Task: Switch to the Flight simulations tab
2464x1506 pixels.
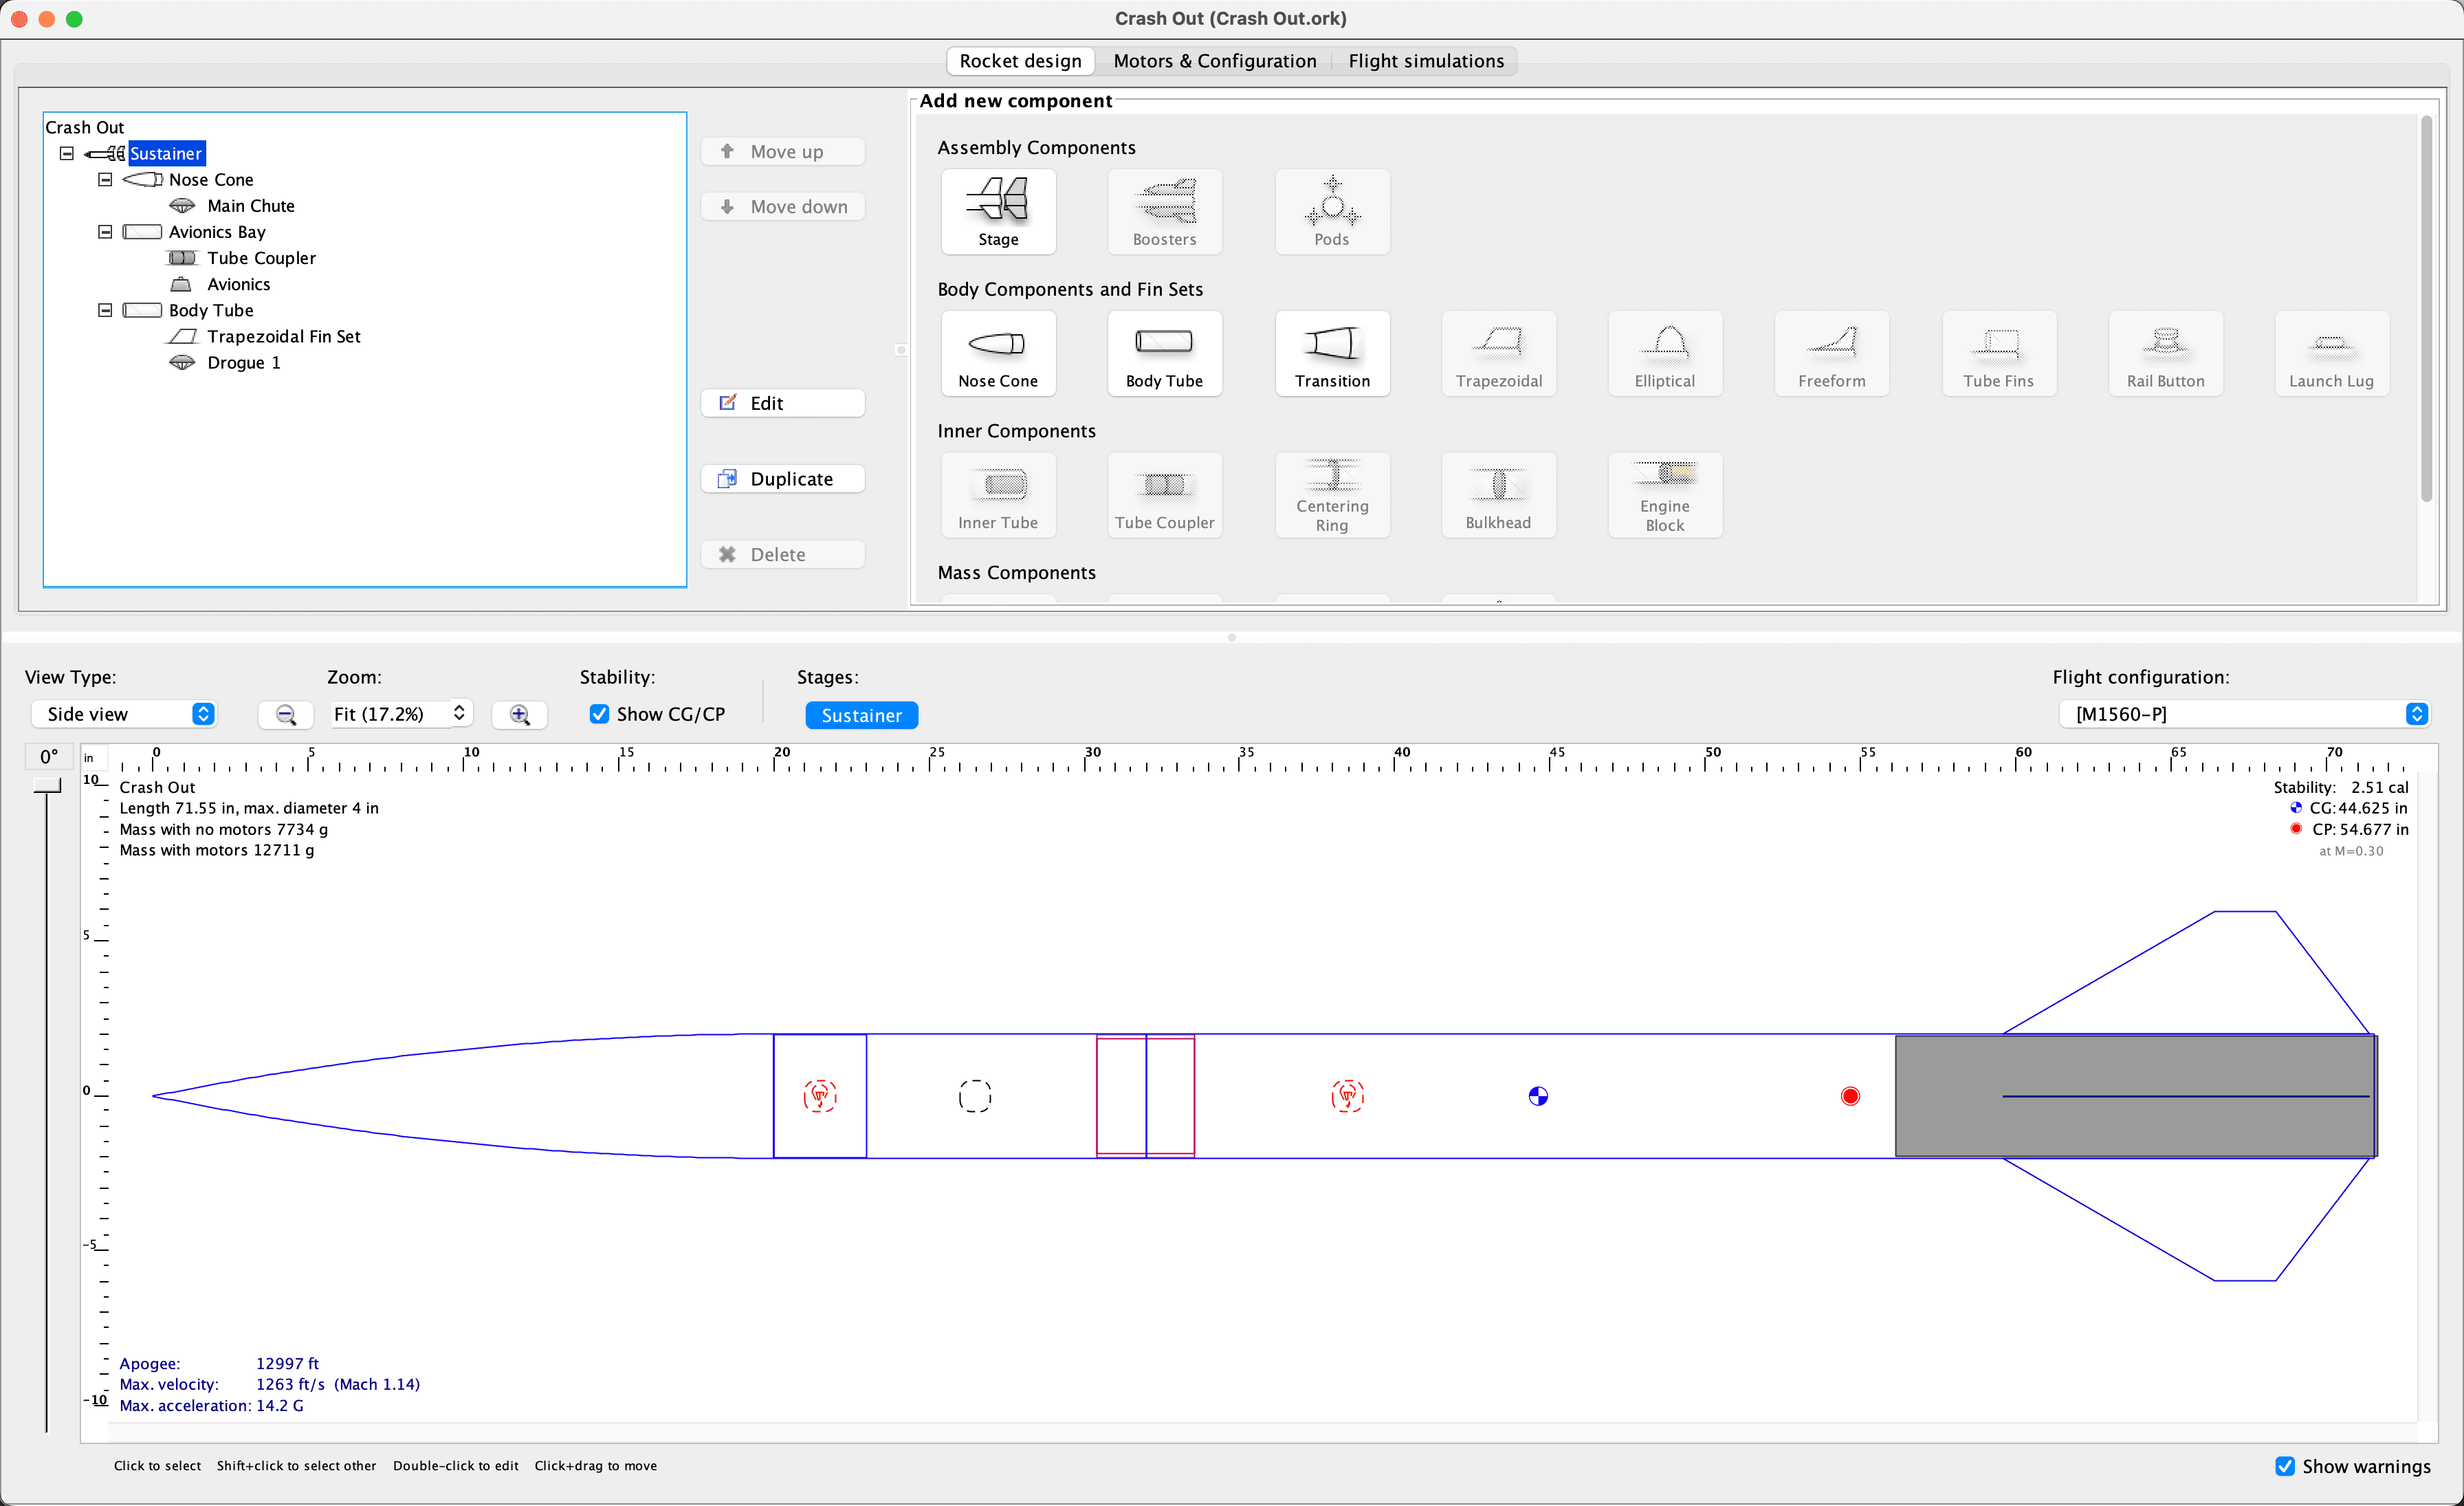Action: coord(1426,60)
